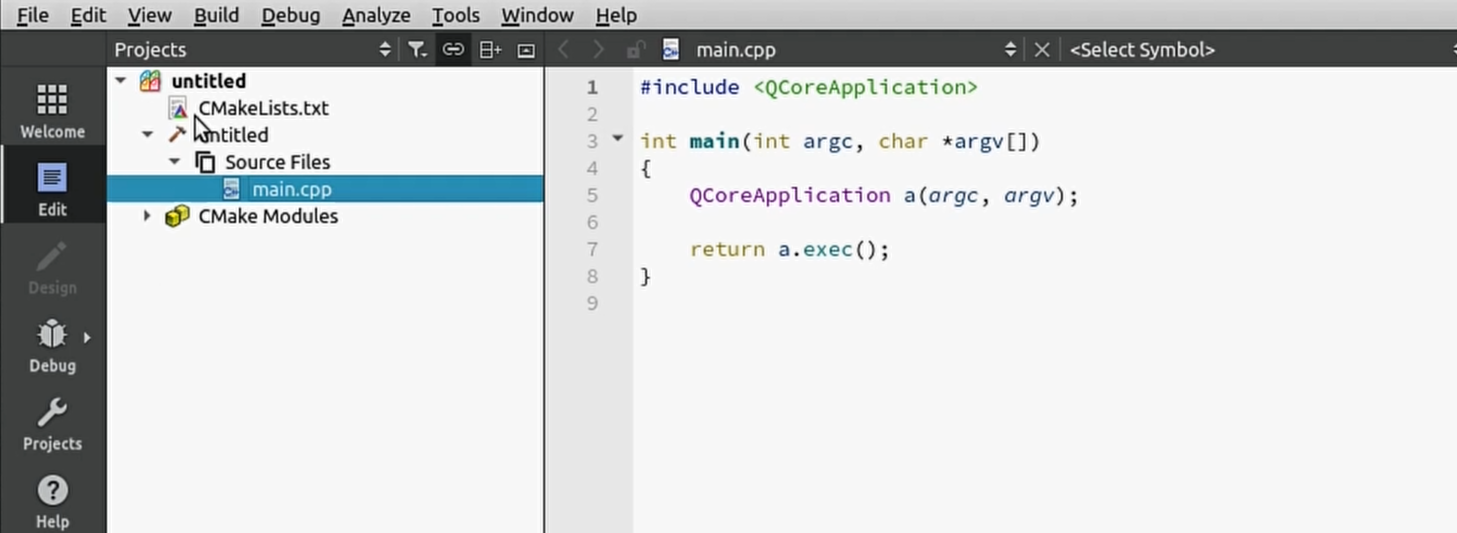1457x533 pixels.
Task: Toggle synchronize with editor link icon
Action: [453, 49]
